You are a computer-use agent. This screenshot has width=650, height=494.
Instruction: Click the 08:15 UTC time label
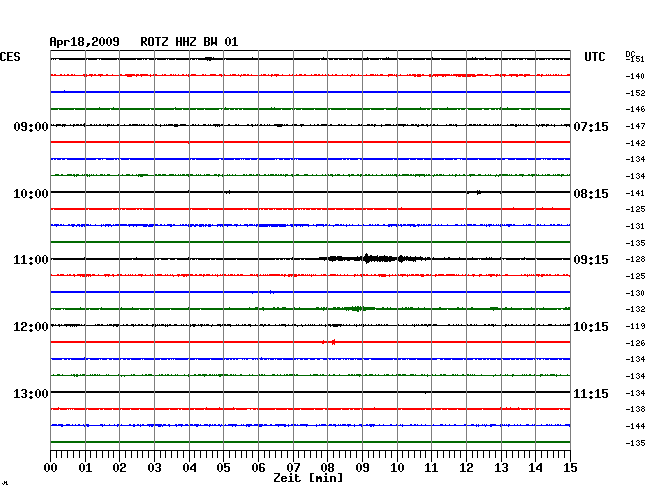[591, 194]
